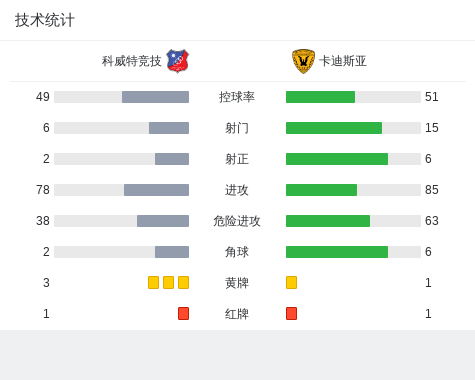Click the 技术统计 section heading

(x=45, y=20)
